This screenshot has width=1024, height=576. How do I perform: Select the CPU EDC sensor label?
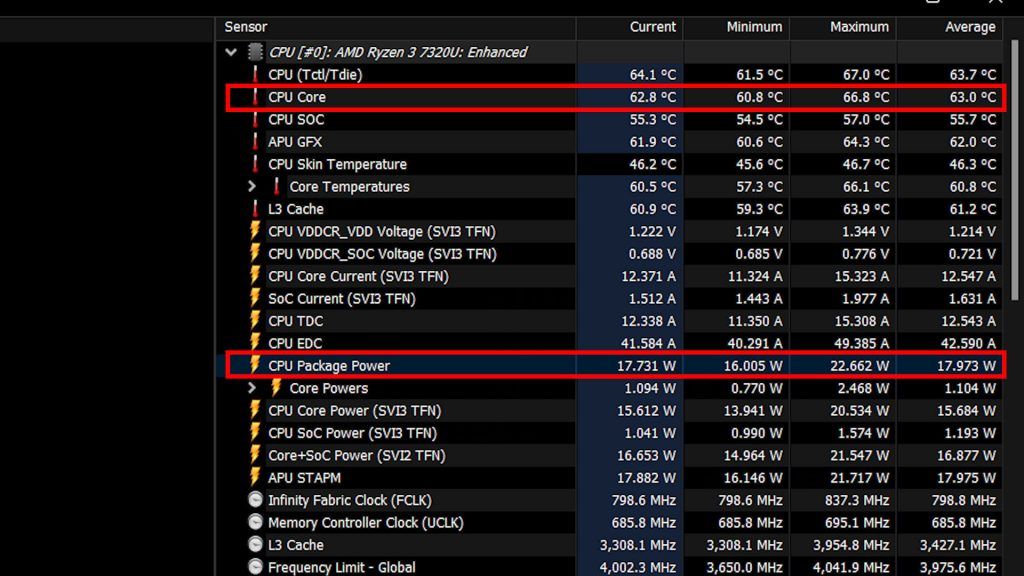tap(295, 344)
